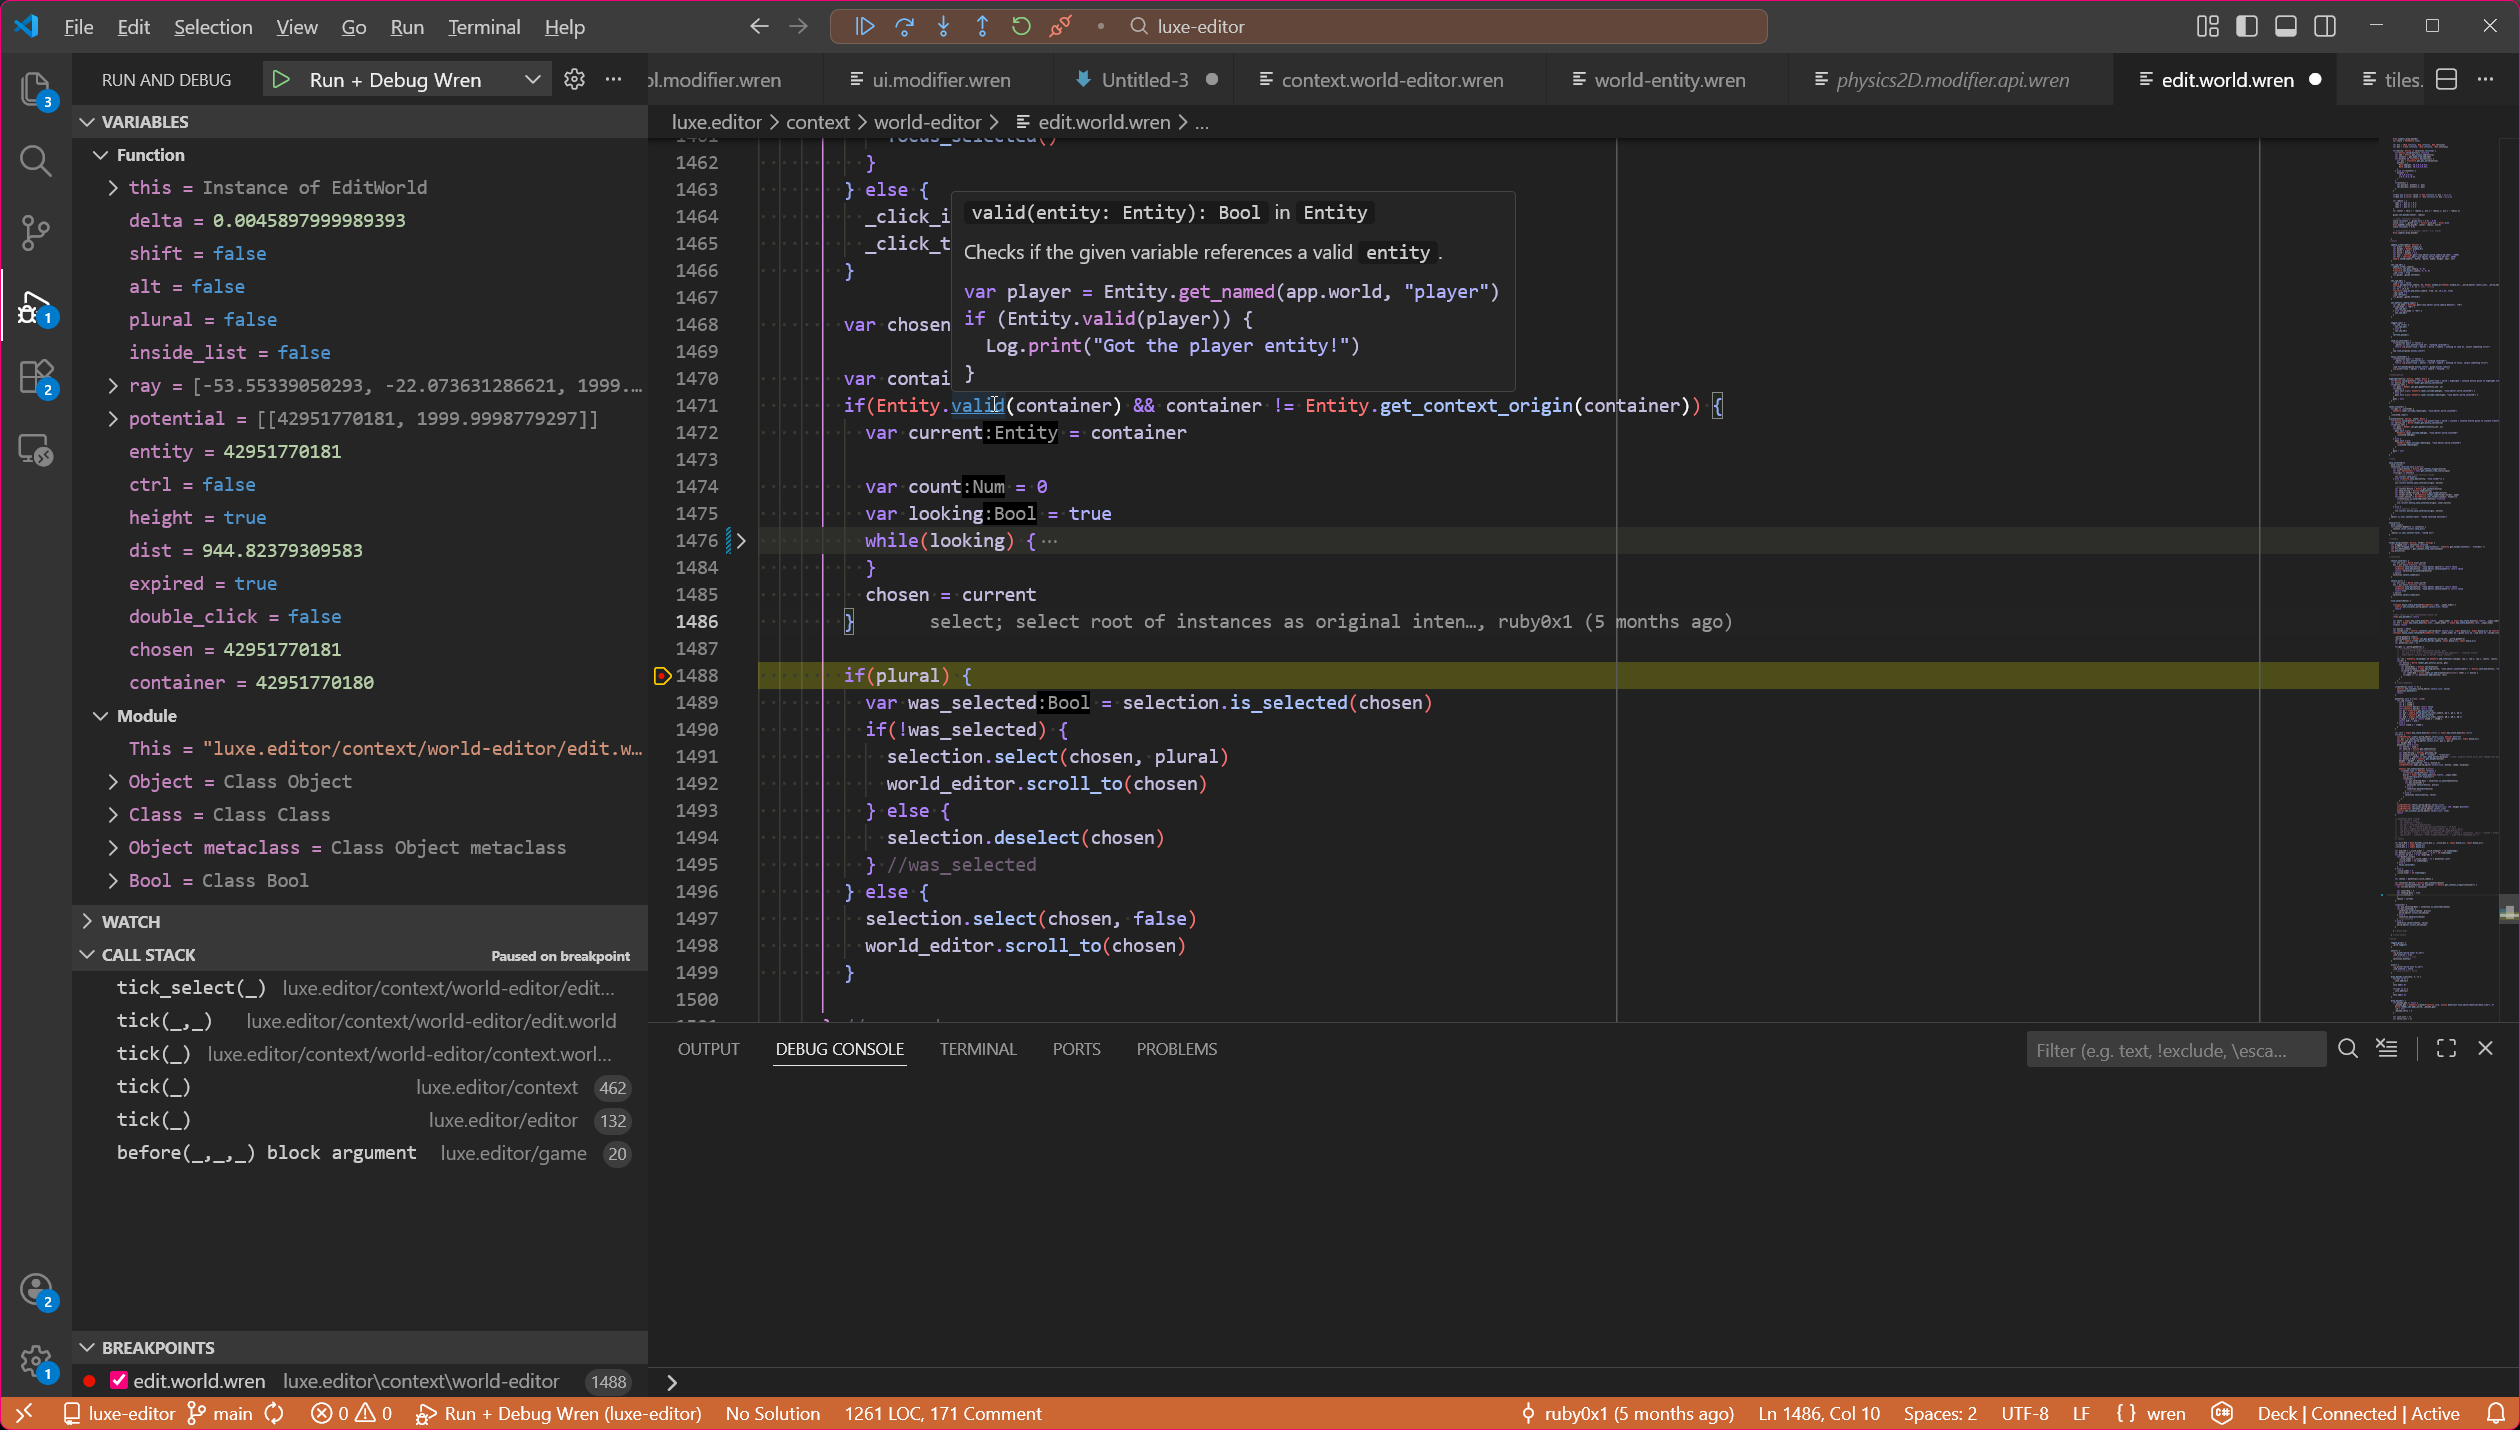Image resolution: width=2520 pixels, height=1430 pixels.
Task: Click the Step Over debug icon
Action: click(x=905, y=27)
